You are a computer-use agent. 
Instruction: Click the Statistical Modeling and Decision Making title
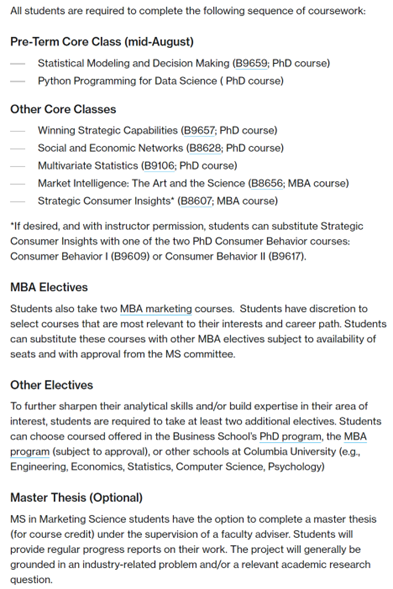point(133,63)
